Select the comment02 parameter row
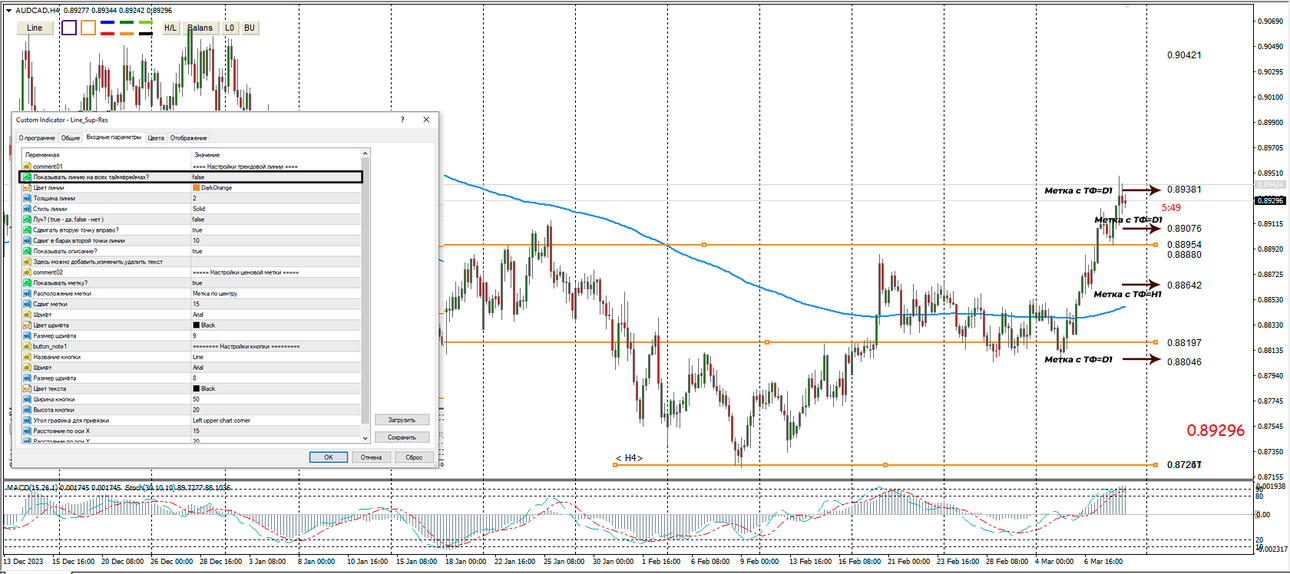1290x574 pixels. tap(191, 272)
